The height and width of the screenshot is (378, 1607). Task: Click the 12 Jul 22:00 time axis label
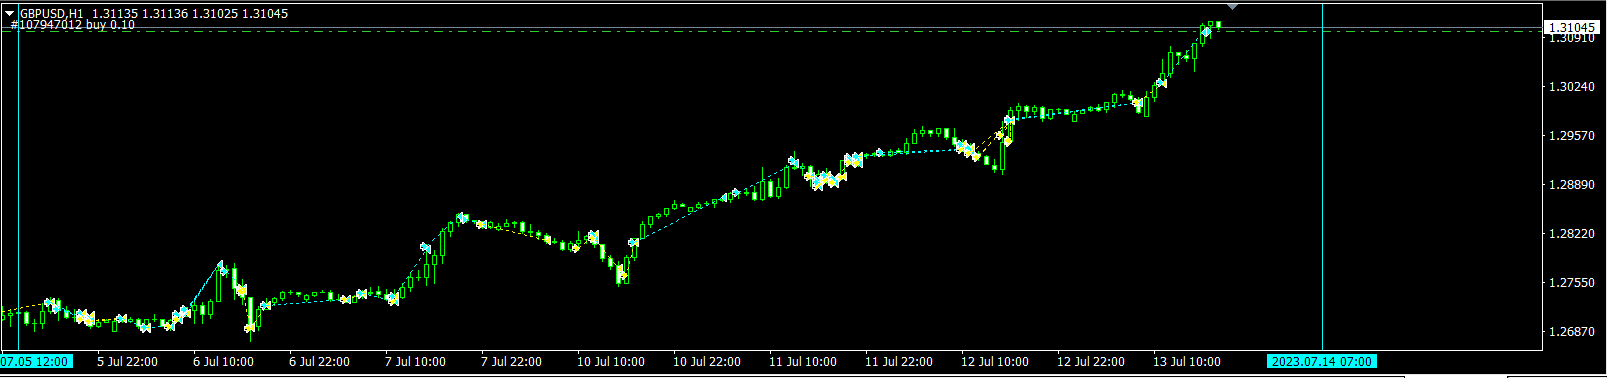[1090, 362]
